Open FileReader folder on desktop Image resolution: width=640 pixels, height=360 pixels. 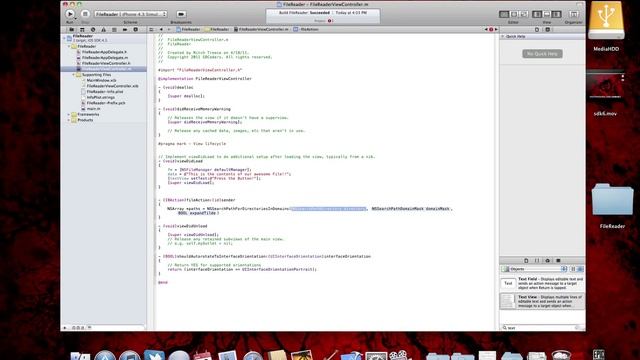pos(612,205)
